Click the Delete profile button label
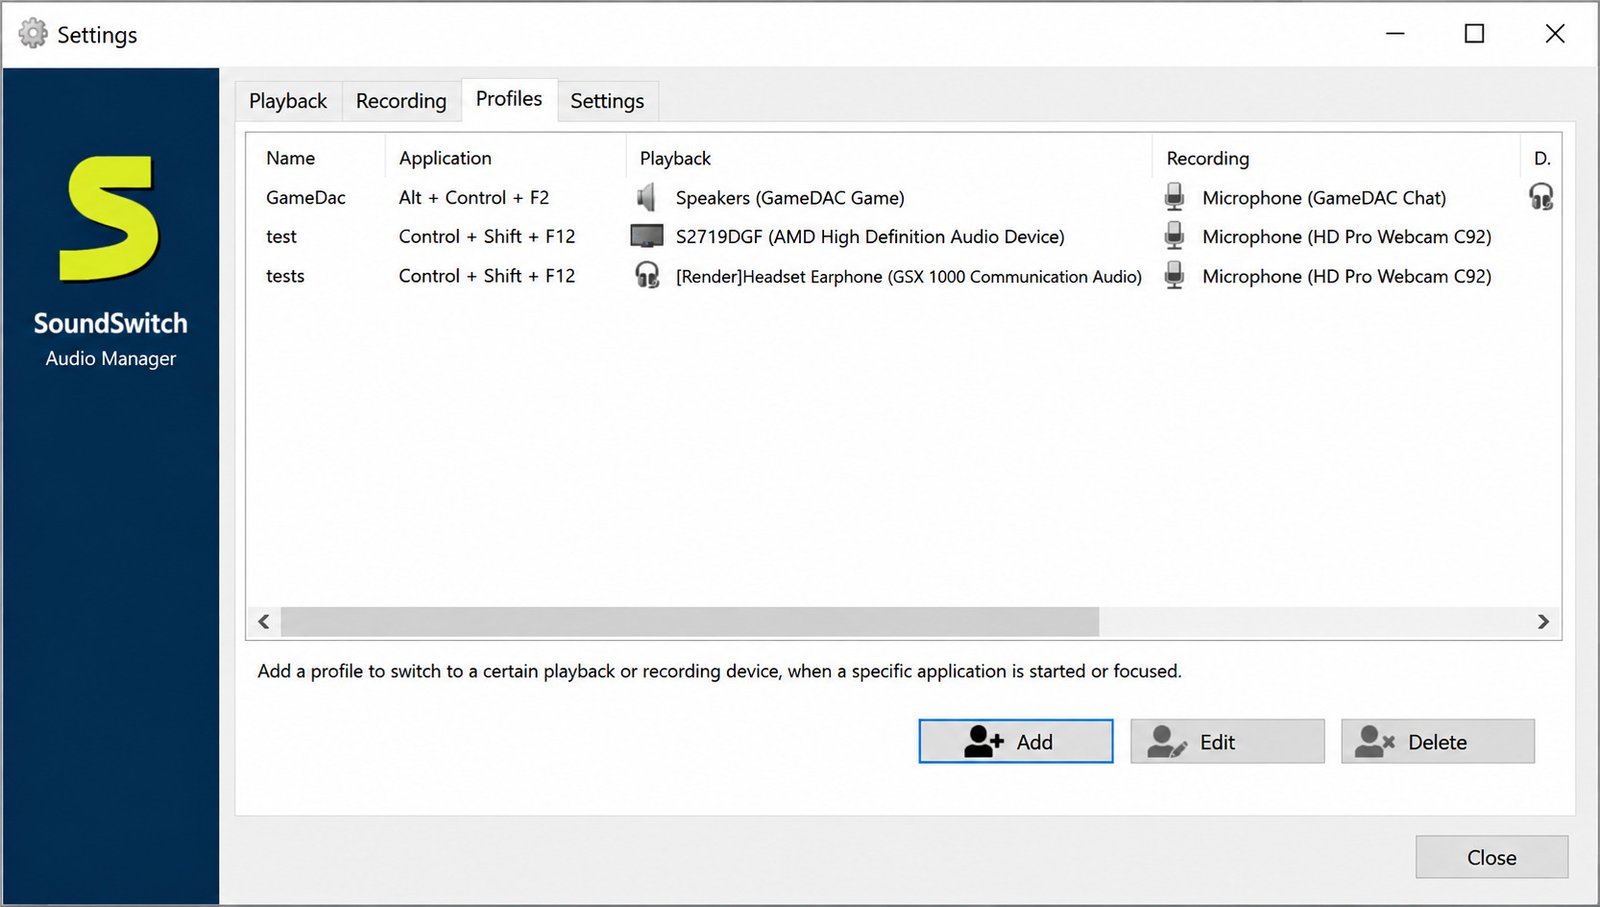 point(1437,742)
